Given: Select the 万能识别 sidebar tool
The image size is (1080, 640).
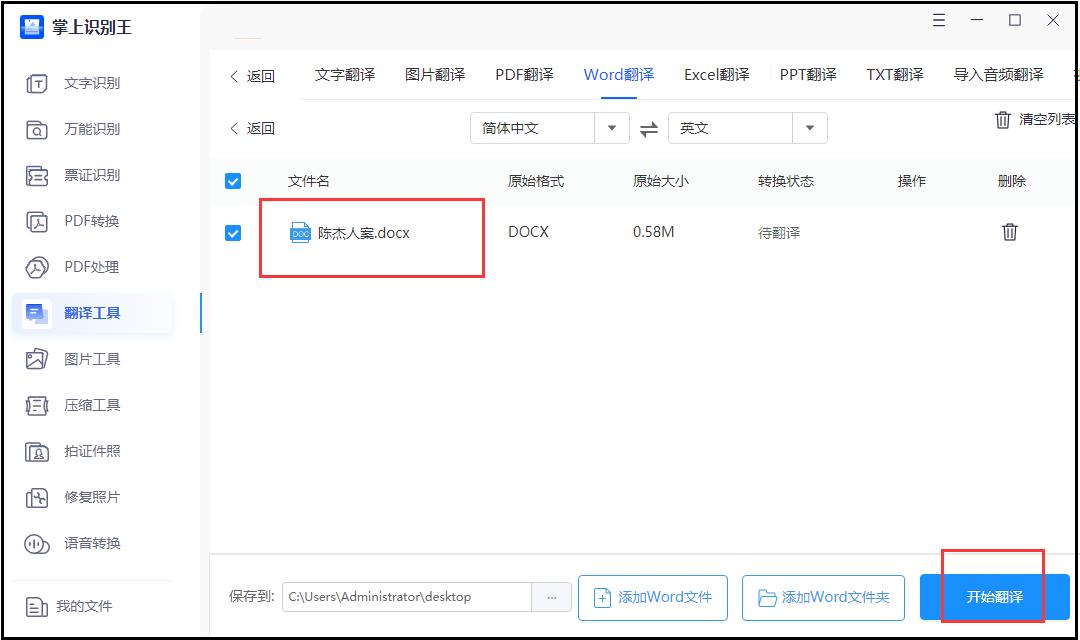Looking at the screenshot, I should (93, 129).
